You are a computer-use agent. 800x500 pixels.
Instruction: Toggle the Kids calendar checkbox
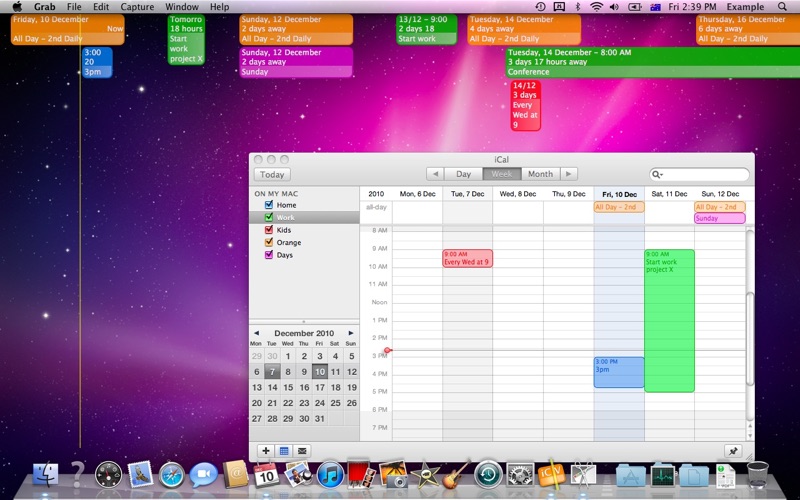click(269, 230)
